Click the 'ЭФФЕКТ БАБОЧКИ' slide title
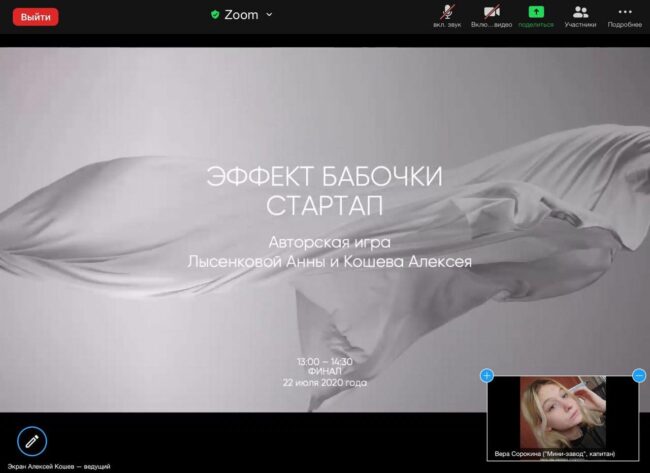 (x=324, y=176)
